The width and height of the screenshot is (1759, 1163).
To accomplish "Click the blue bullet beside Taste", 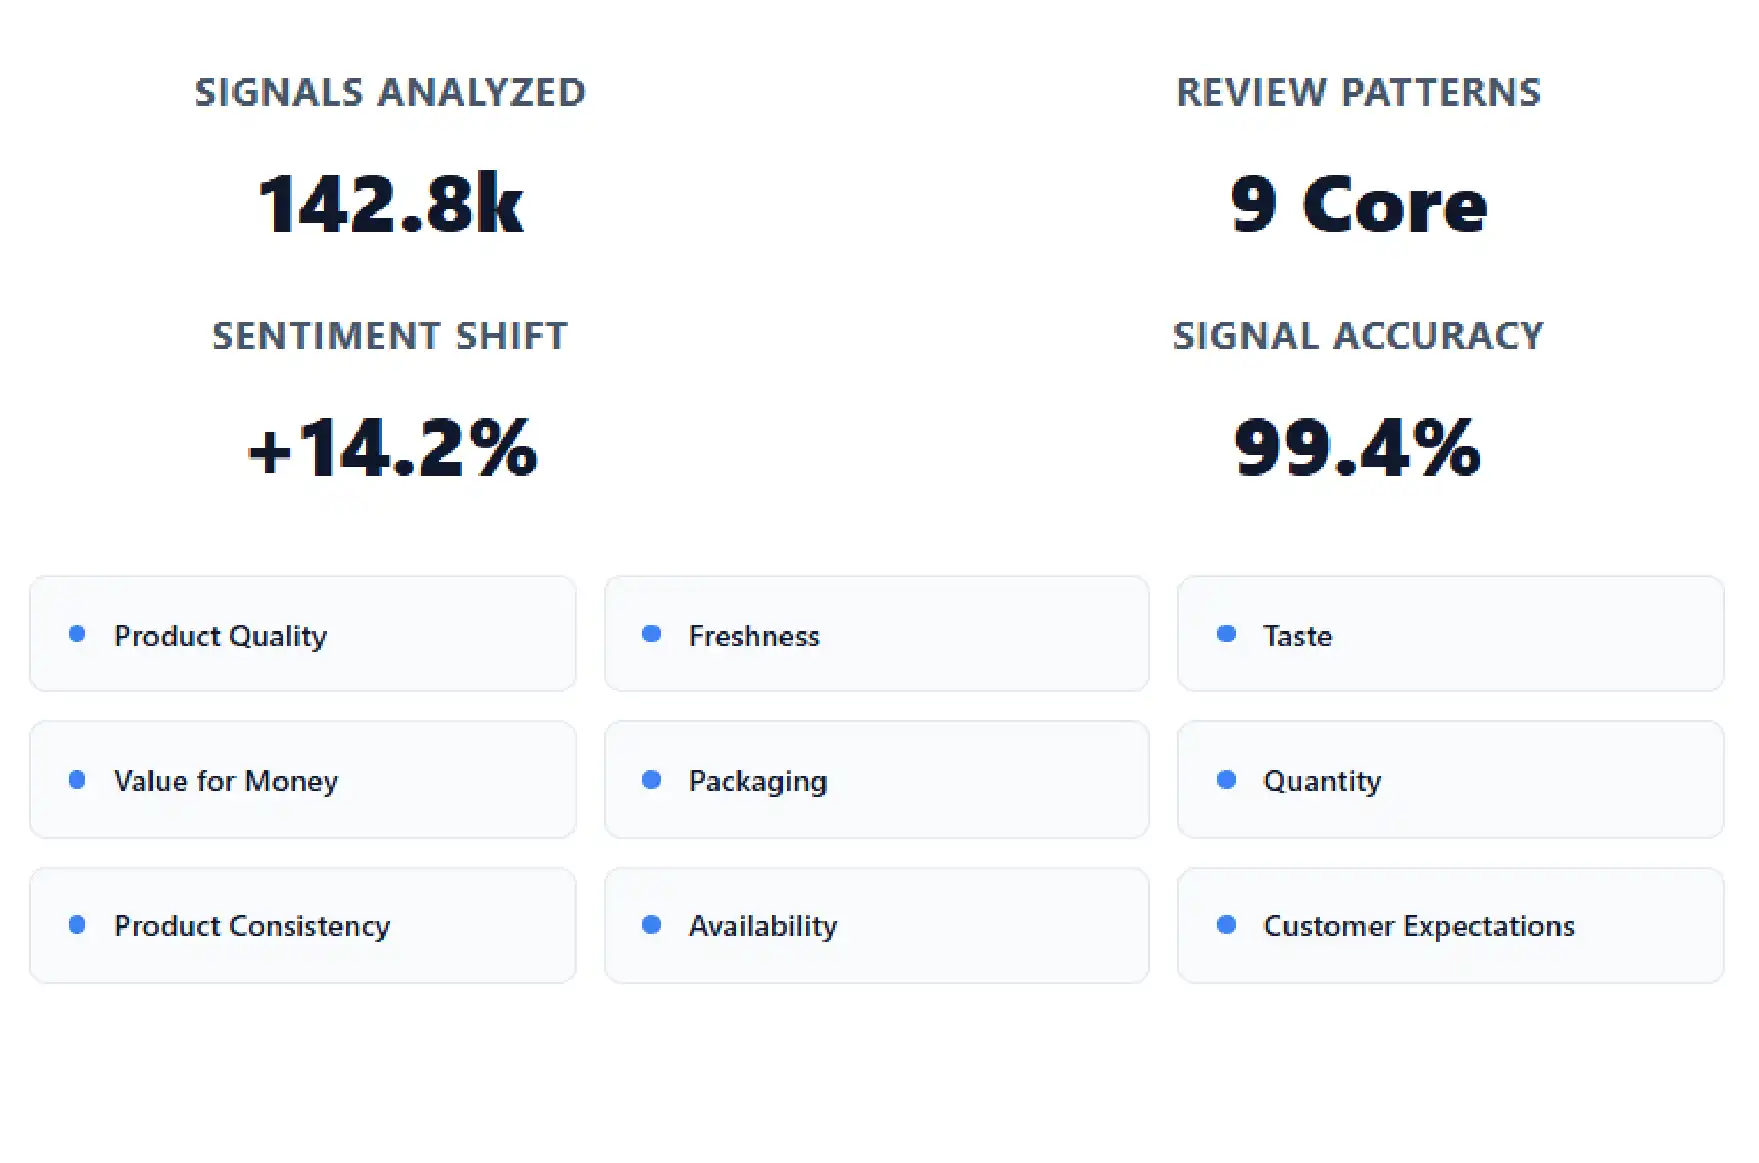I will click(x=1226, y=634).
